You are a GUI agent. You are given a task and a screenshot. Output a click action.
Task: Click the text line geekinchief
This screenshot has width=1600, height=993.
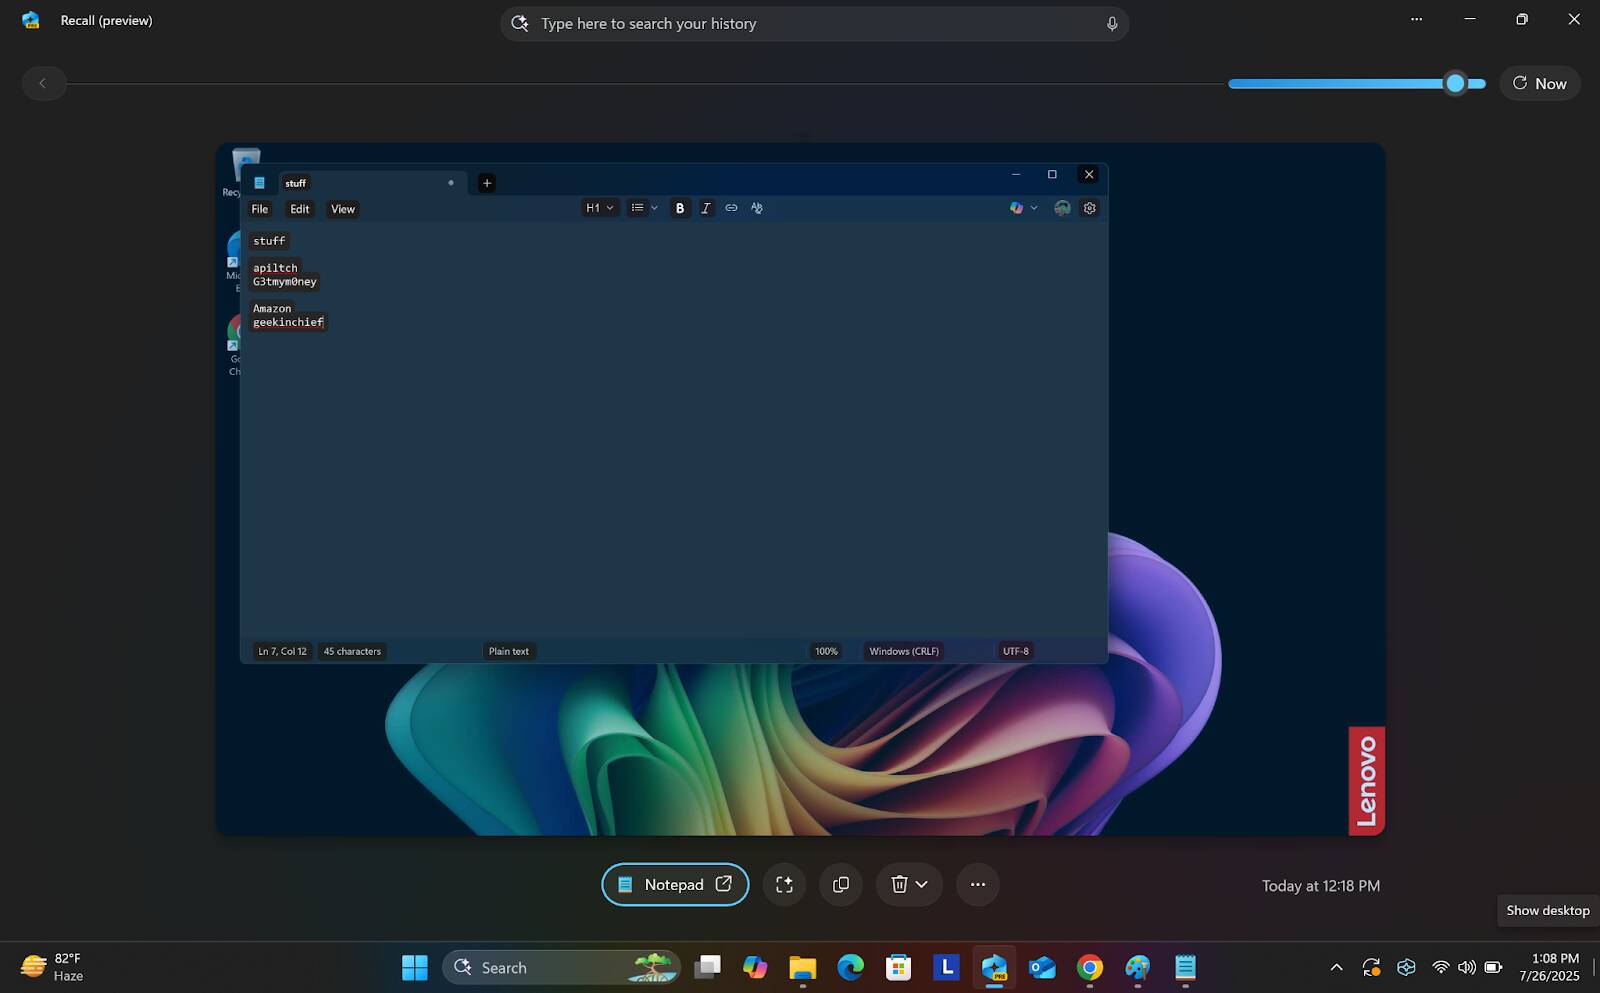pyautogui.click(x=288, y=322)
